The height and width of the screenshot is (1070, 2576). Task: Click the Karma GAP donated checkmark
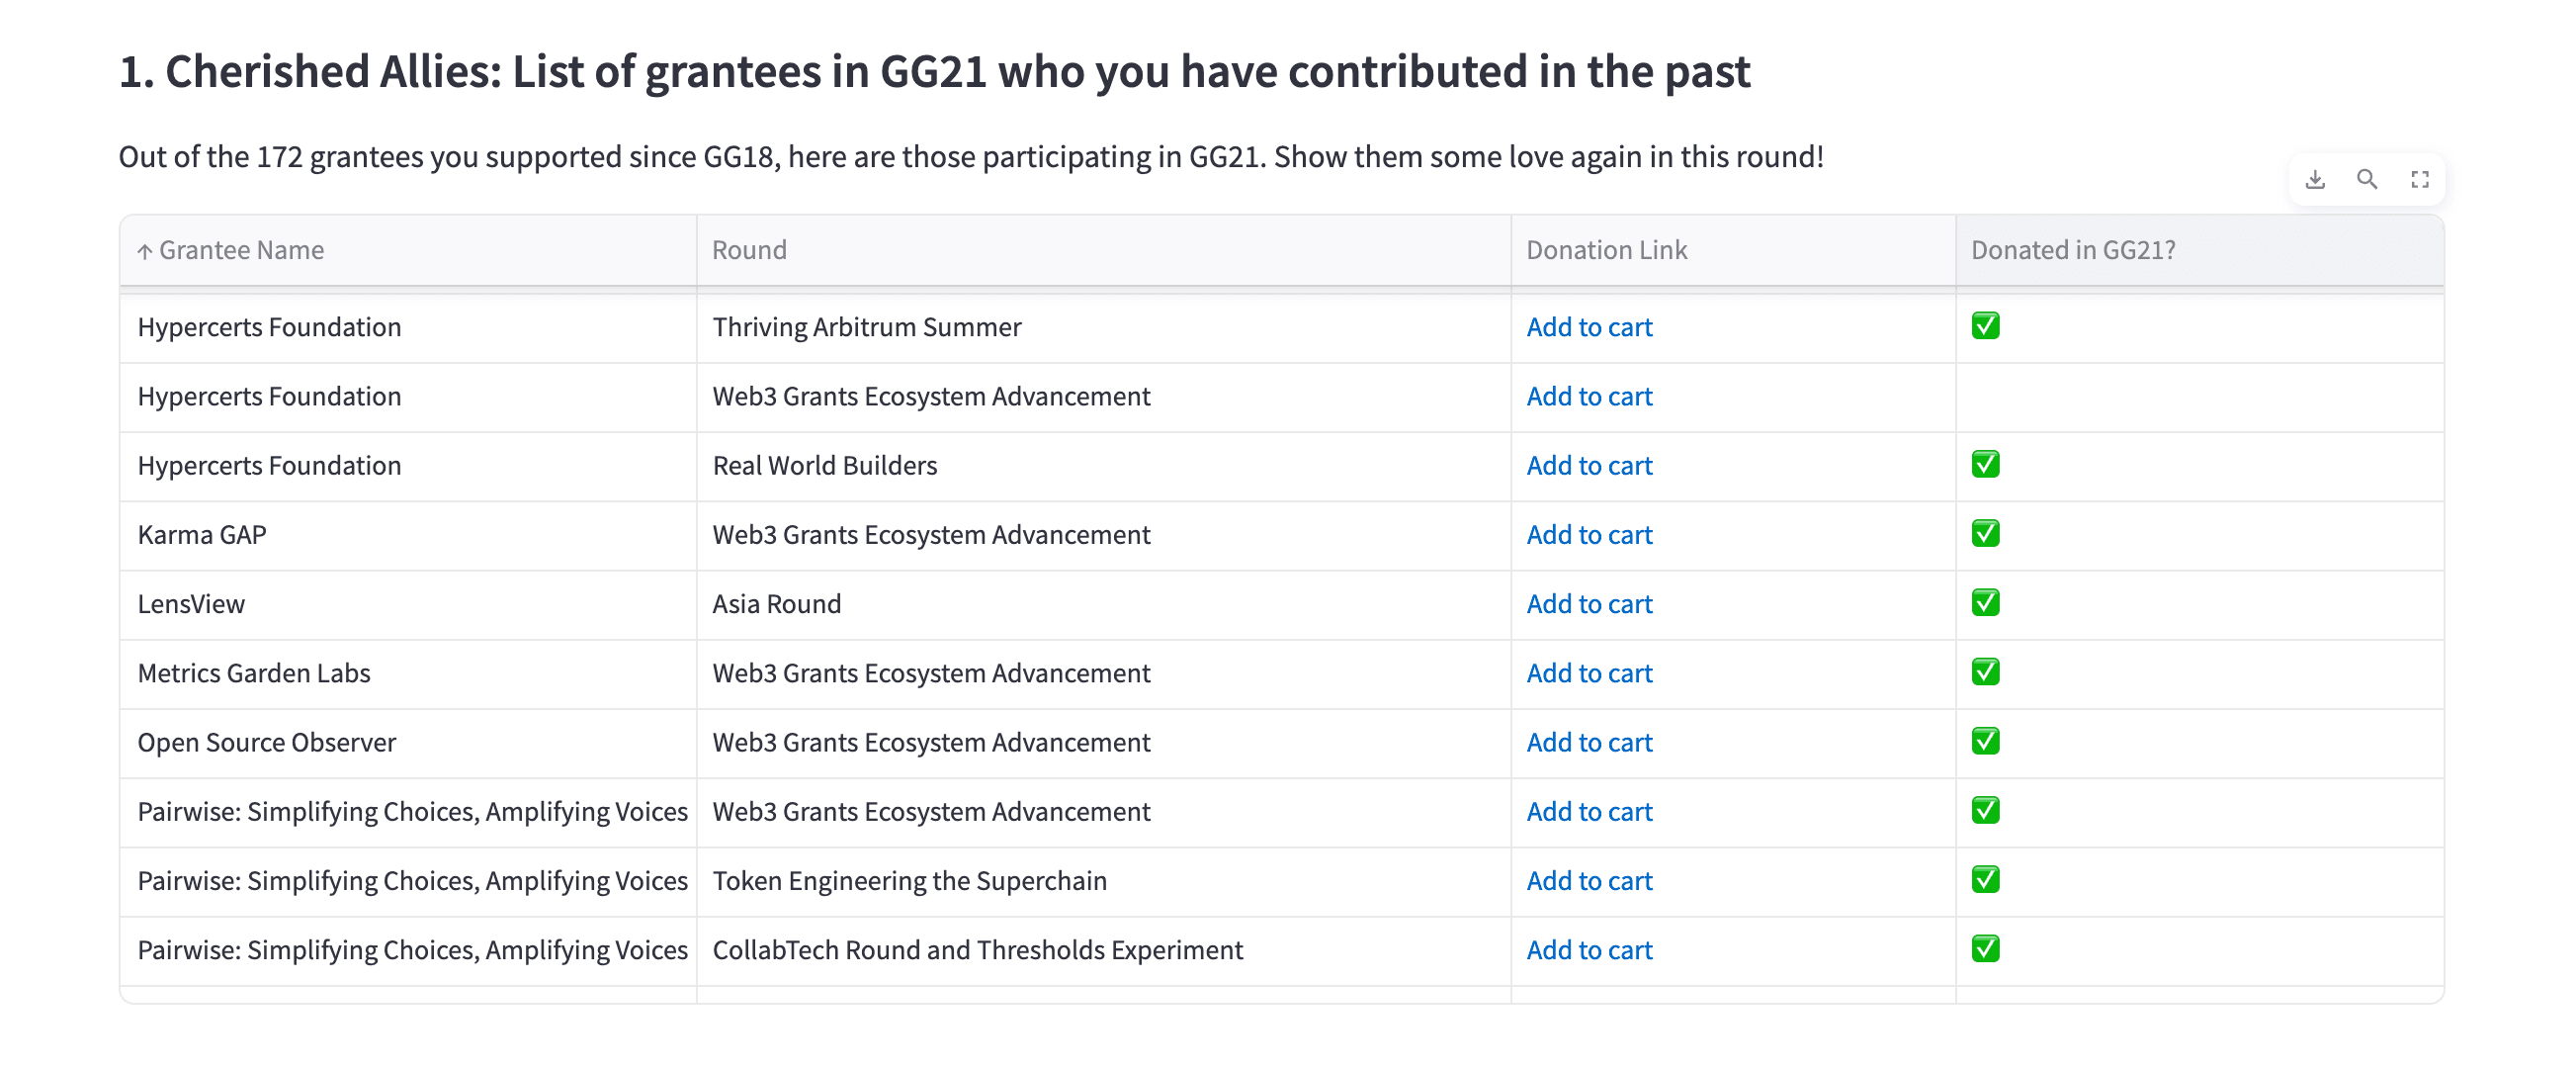point(1985,534)
